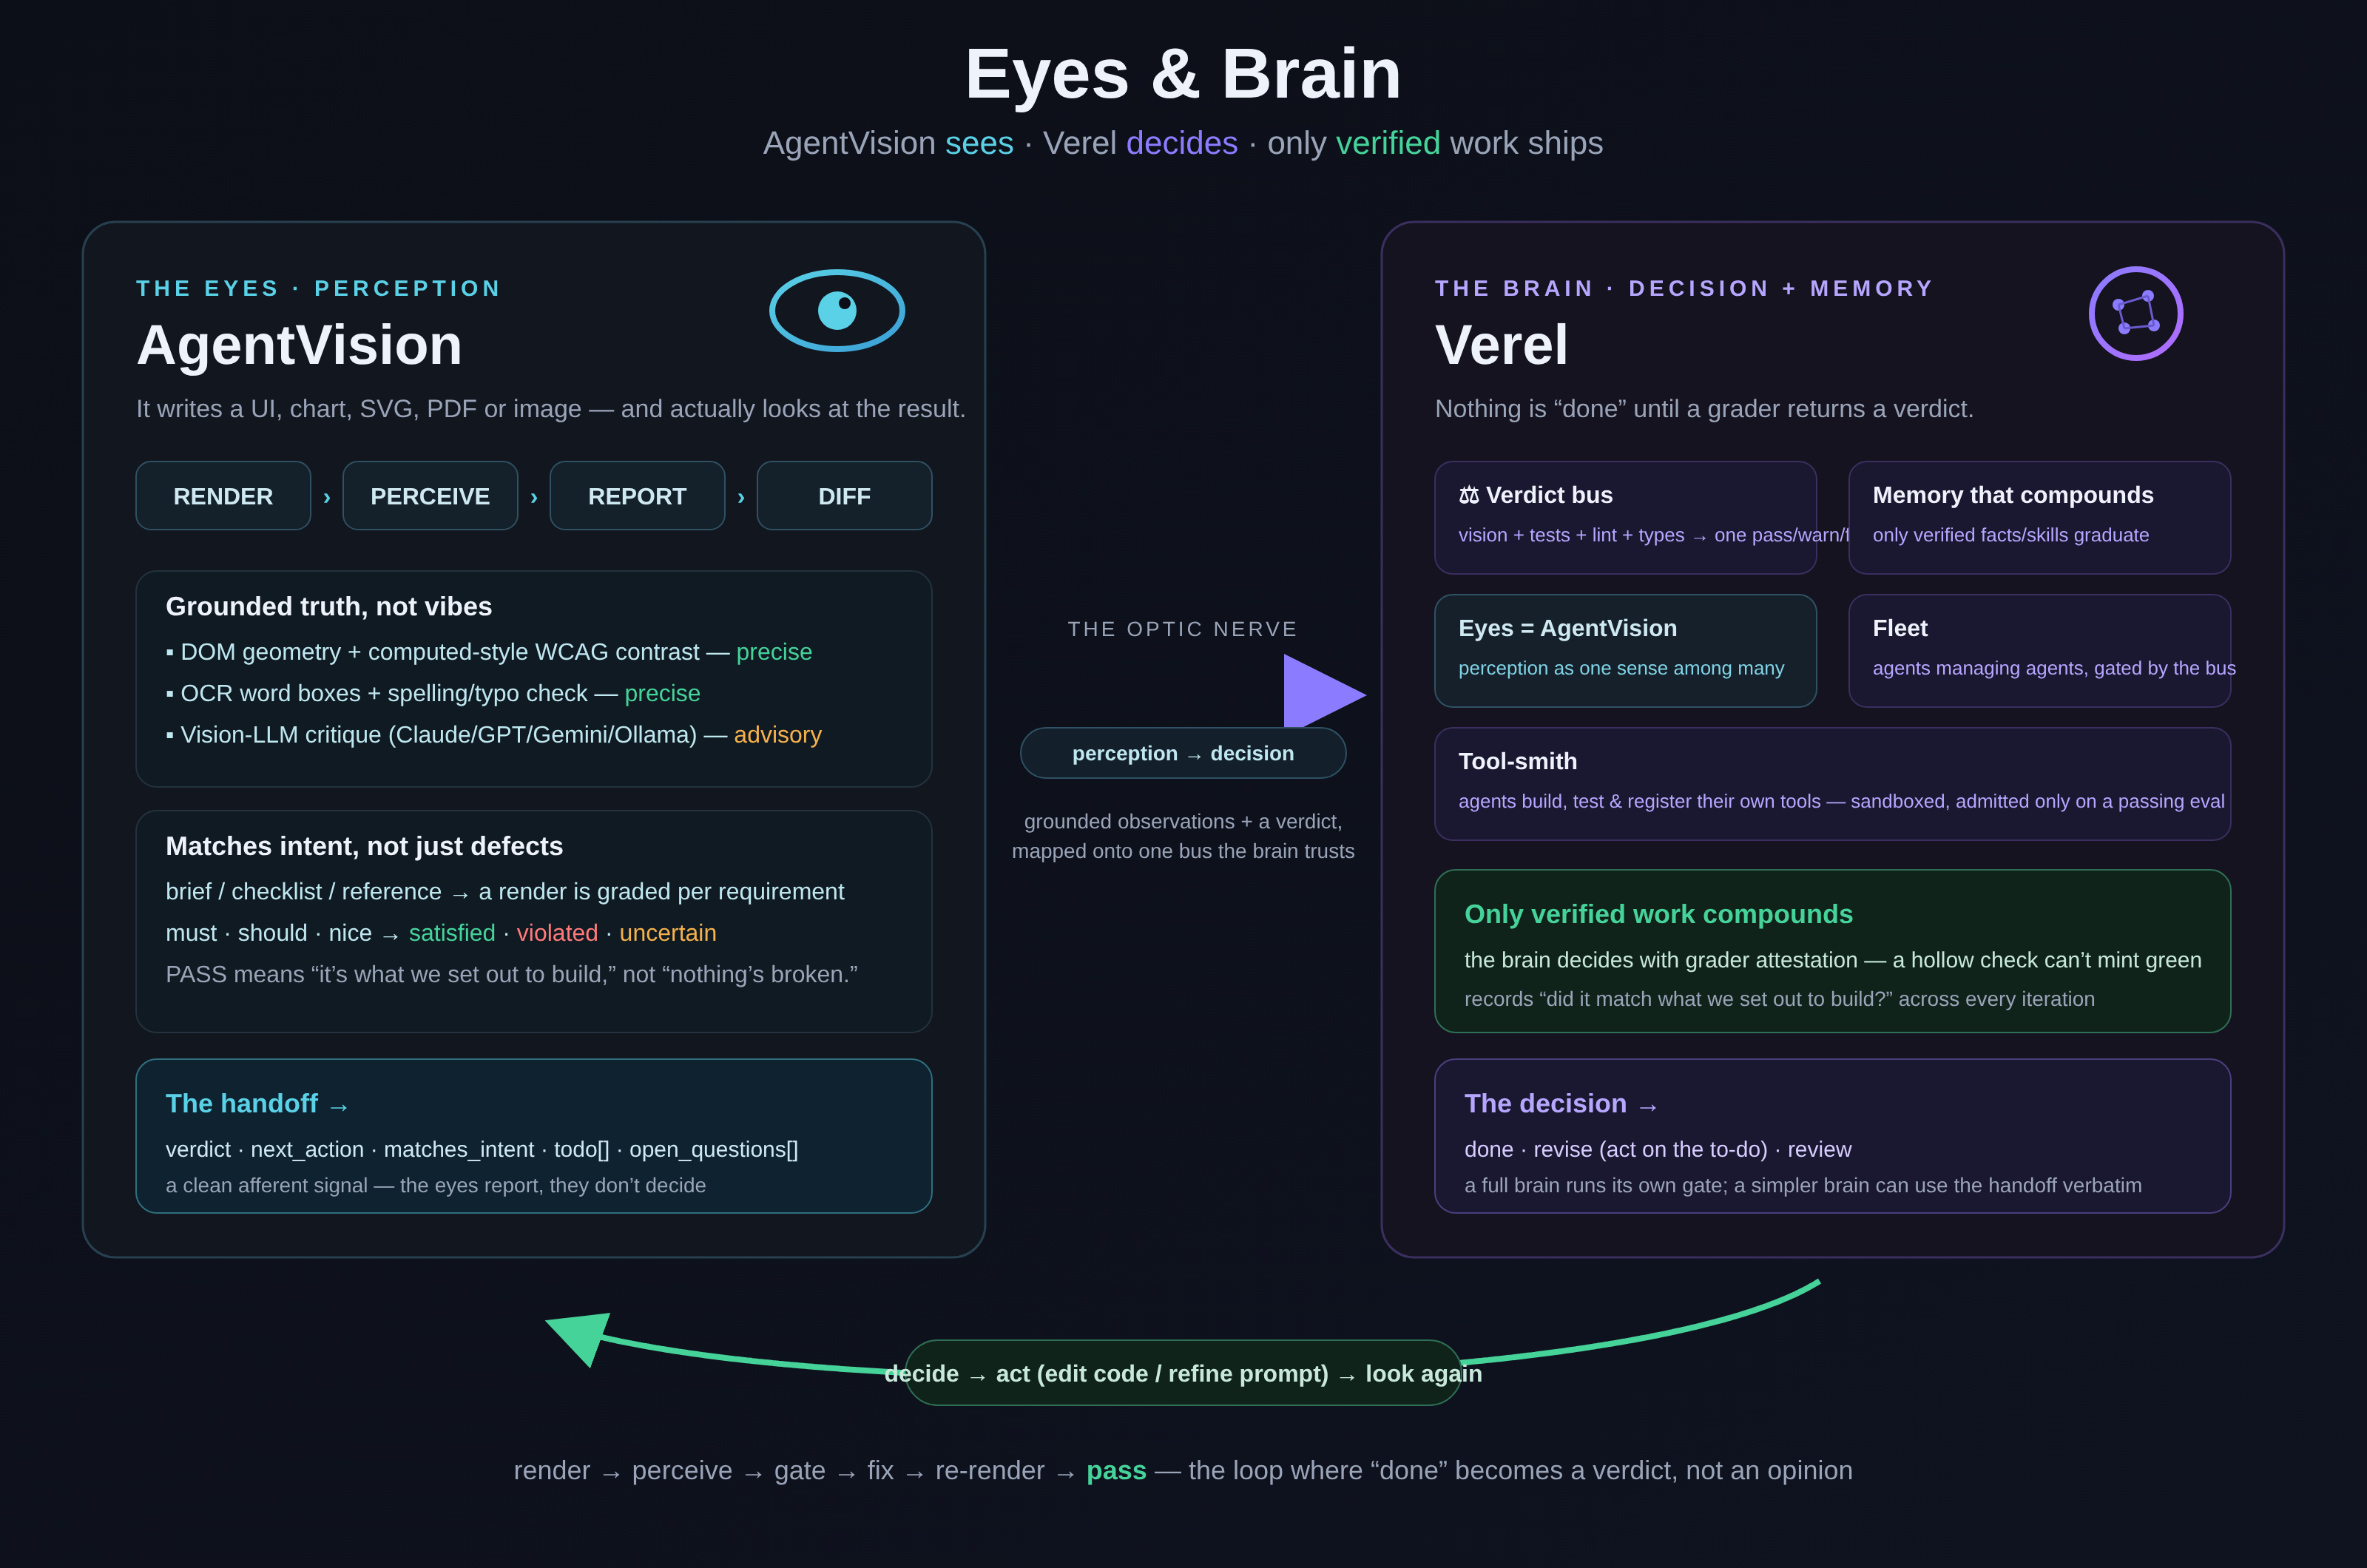Click the decide → act → look again pill
2367x1568 pixels.
point(1183,1373)
